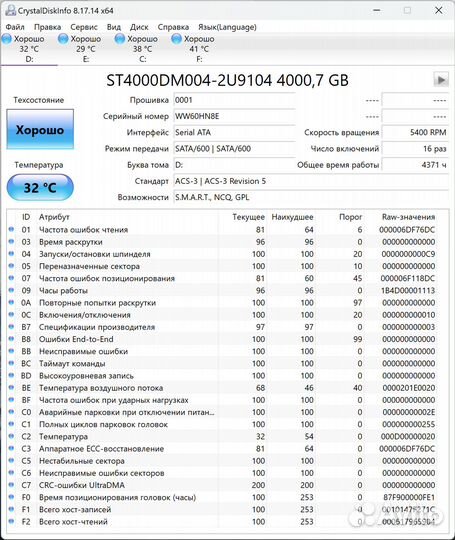Click the Наихудшее column header
455x540 pixels.
[292, 217]
